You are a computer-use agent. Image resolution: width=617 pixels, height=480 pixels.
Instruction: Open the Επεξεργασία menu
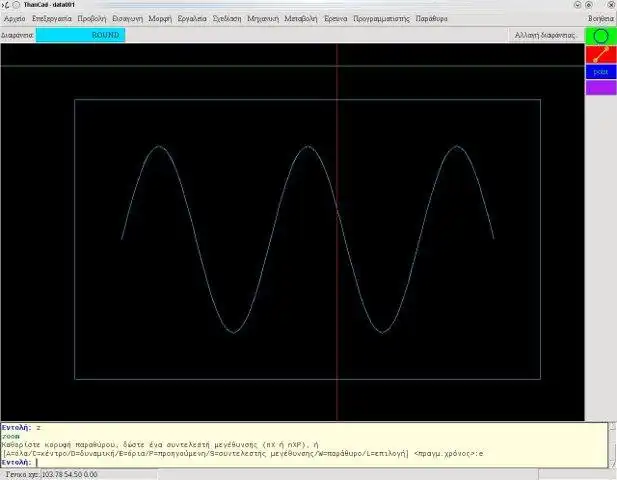click(x=52, y=18)
